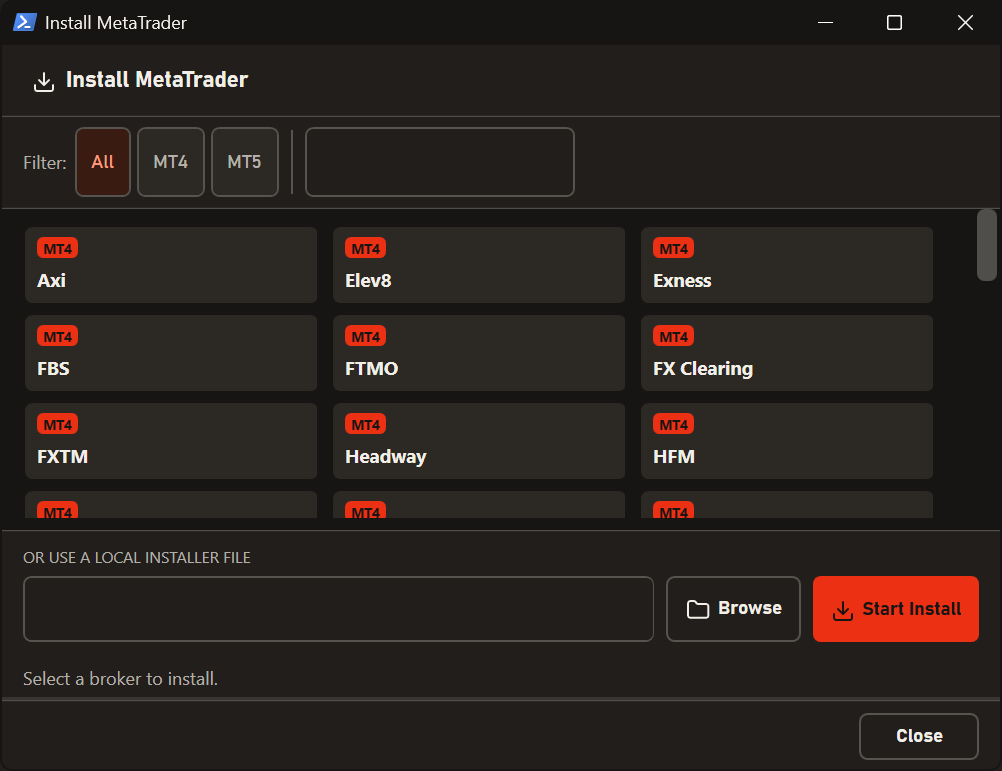Select the Axi broker card

171,264
